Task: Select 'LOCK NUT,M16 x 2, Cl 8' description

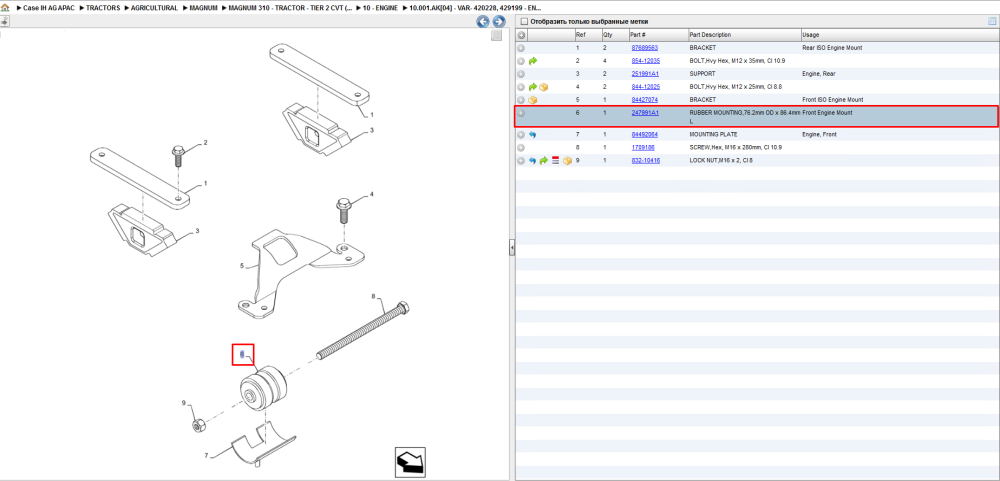Action: pyautogui.click(x=721, y=161)
